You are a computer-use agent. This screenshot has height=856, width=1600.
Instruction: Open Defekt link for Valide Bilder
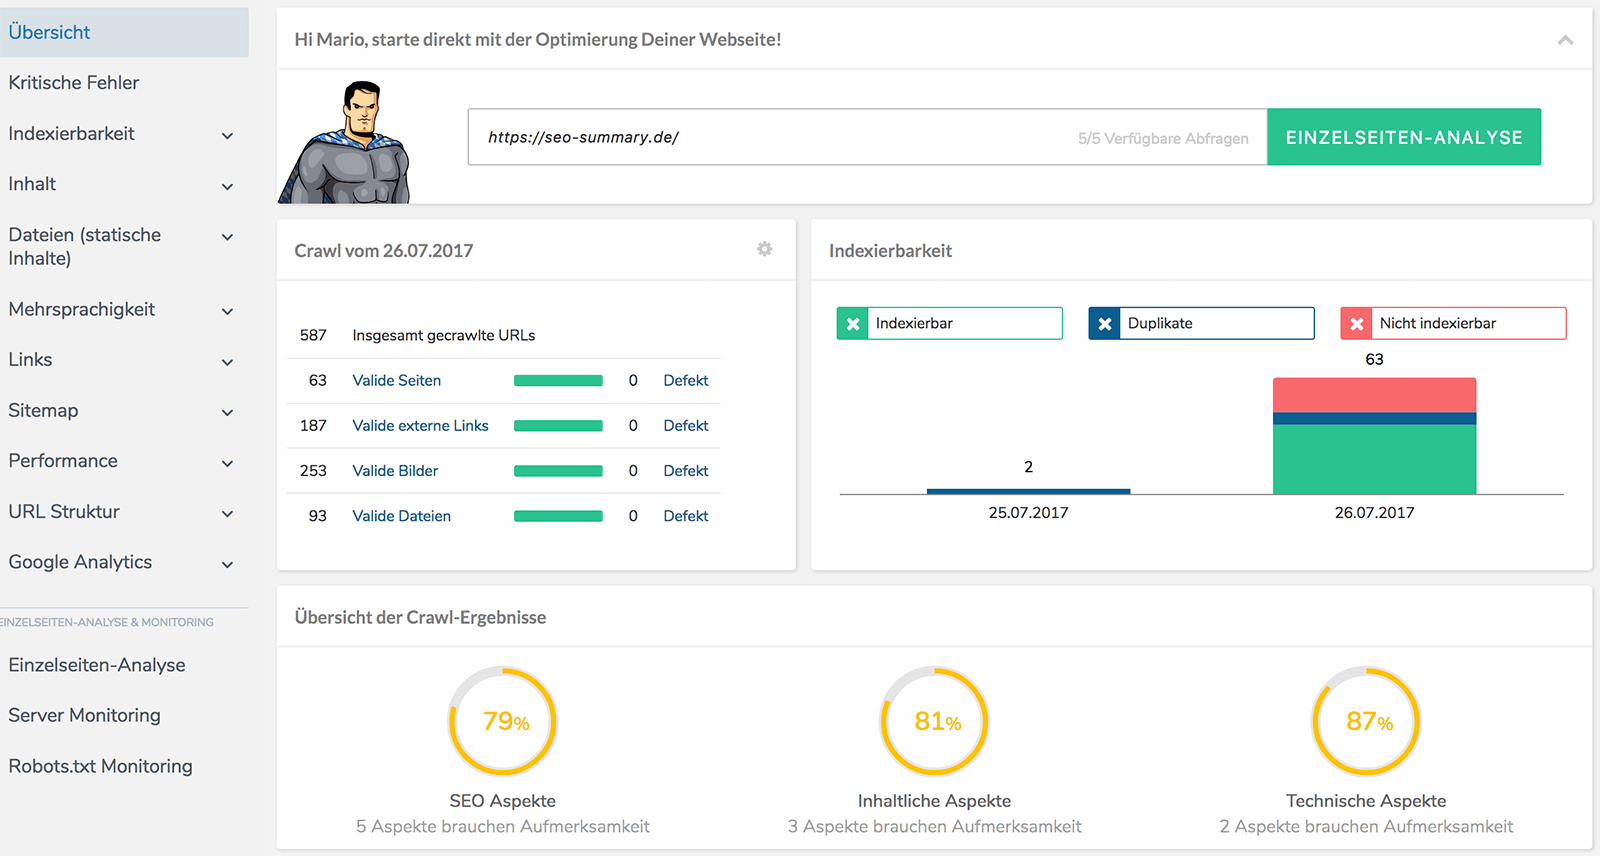685,471
